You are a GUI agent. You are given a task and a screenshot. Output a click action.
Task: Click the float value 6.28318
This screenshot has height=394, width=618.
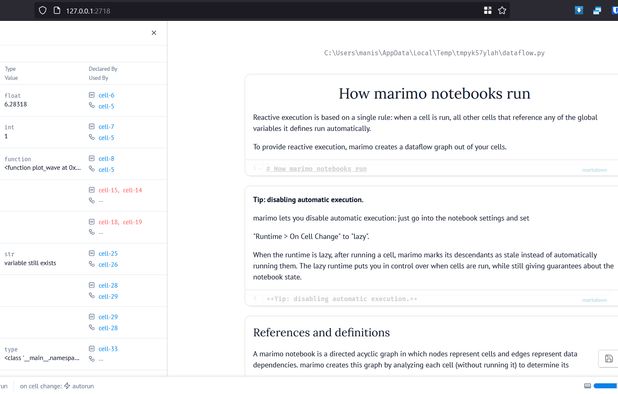[x=16, y=105]
